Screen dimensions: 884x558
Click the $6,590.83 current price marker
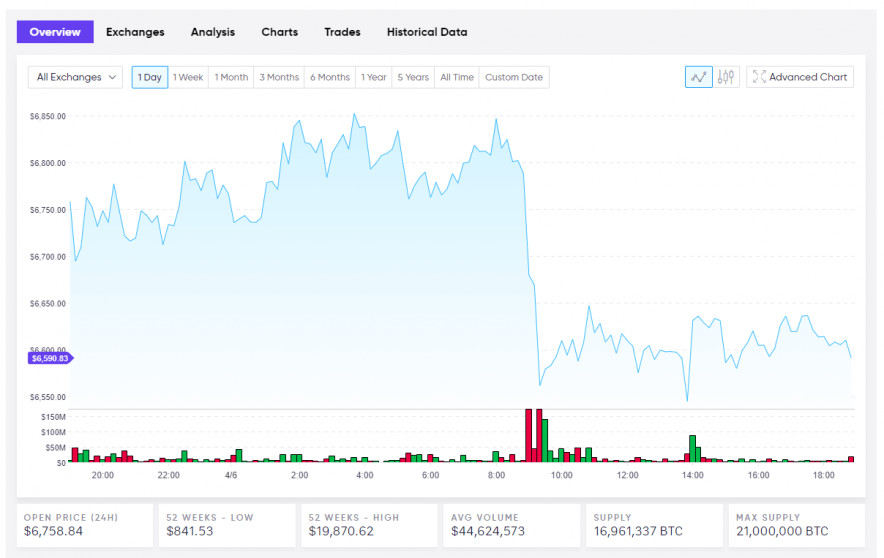[50, 358]
